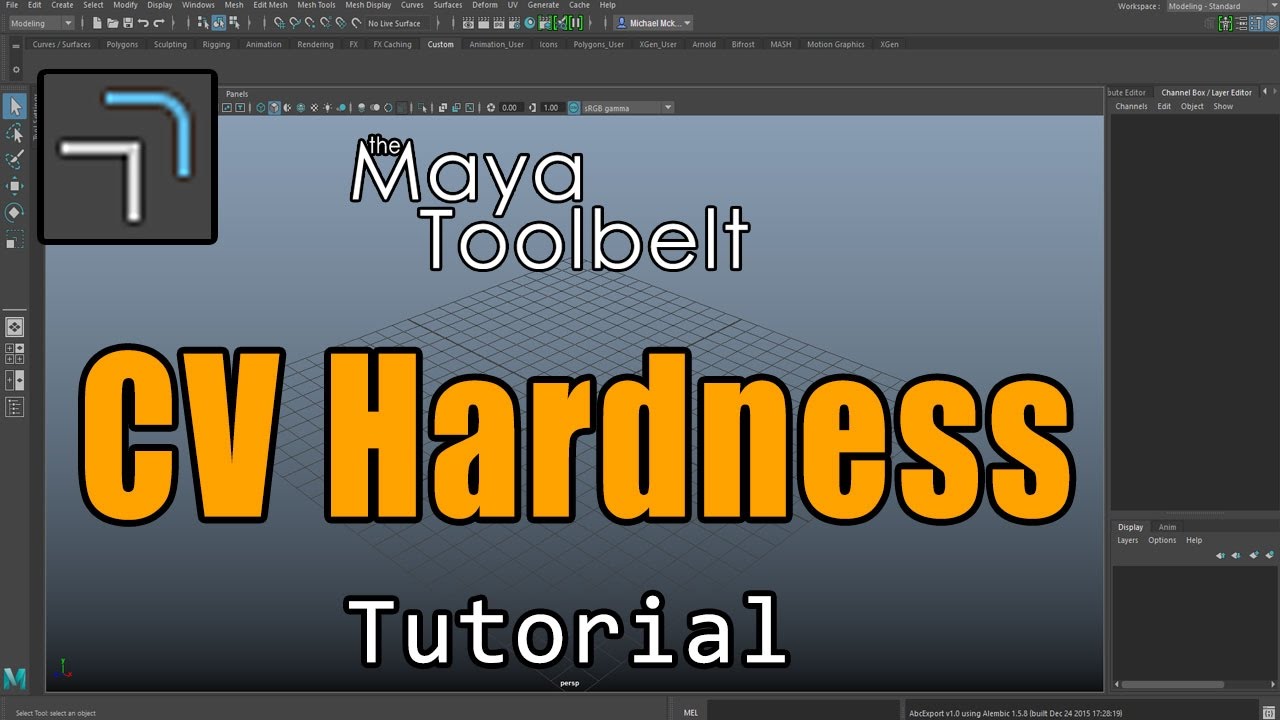Select the arrow Select tool in the toolbox
This screenshot has height=720, width=1280.
[x=15, y=106]
